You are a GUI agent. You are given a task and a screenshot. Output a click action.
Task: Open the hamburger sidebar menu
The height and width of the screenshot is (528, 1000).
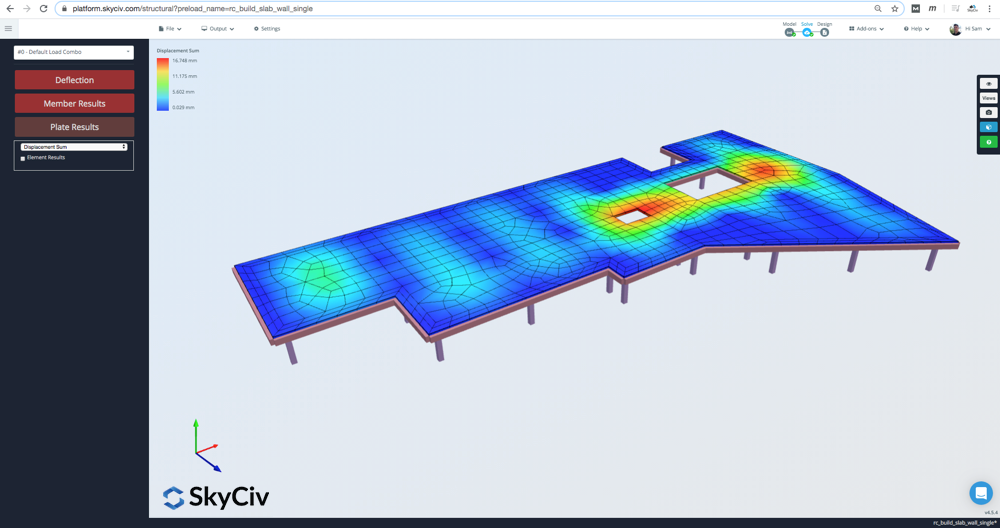click(x=9, y=29)
